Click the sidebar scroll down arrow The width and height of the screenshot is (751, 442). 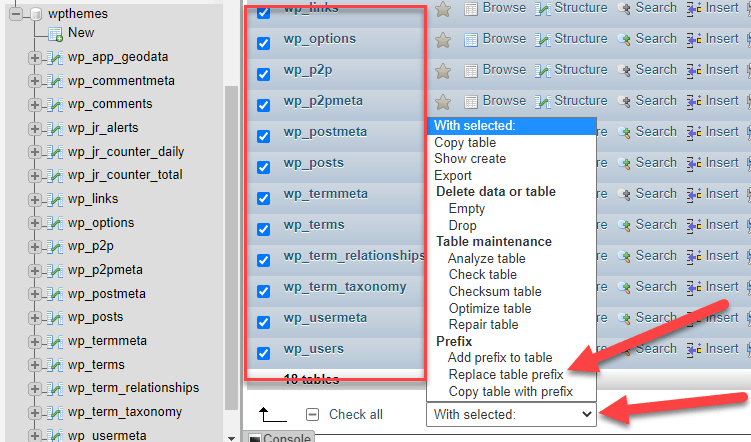tap(231, 438)
